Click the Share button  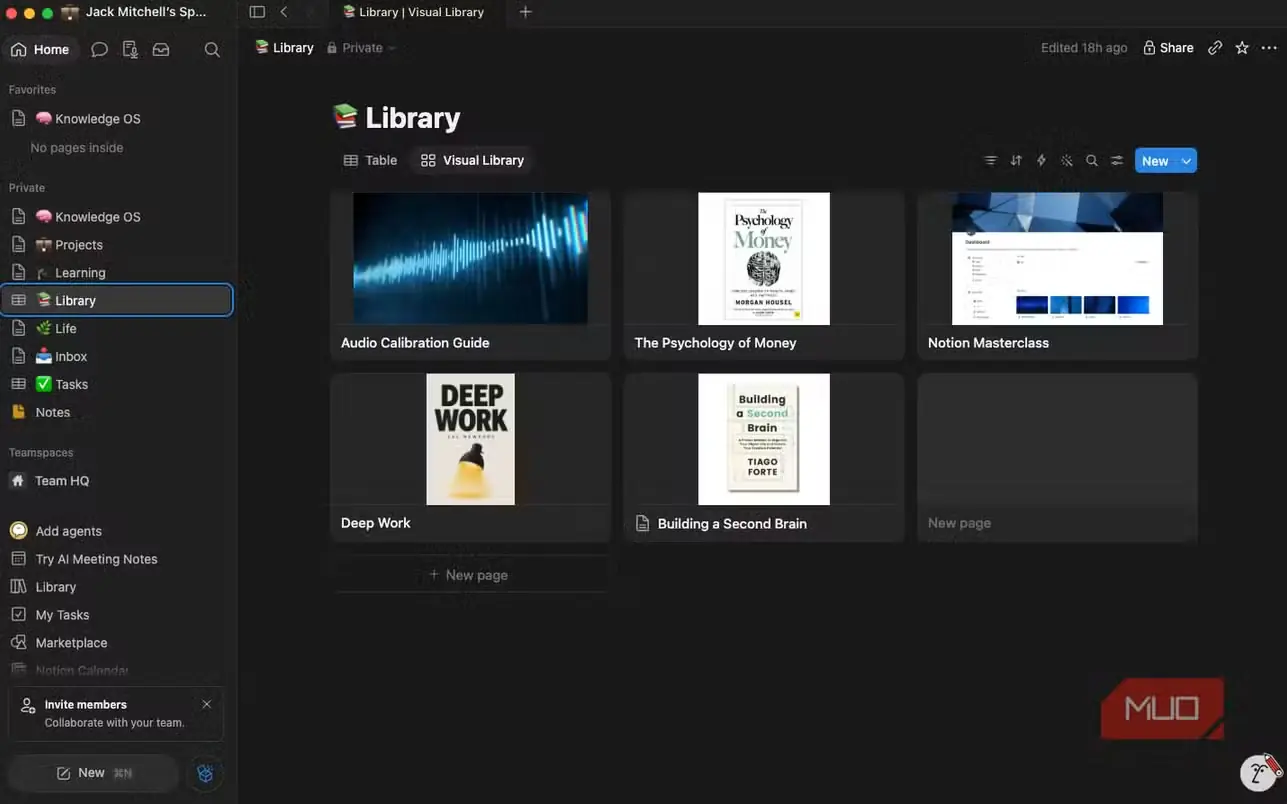pos(1168,47)
